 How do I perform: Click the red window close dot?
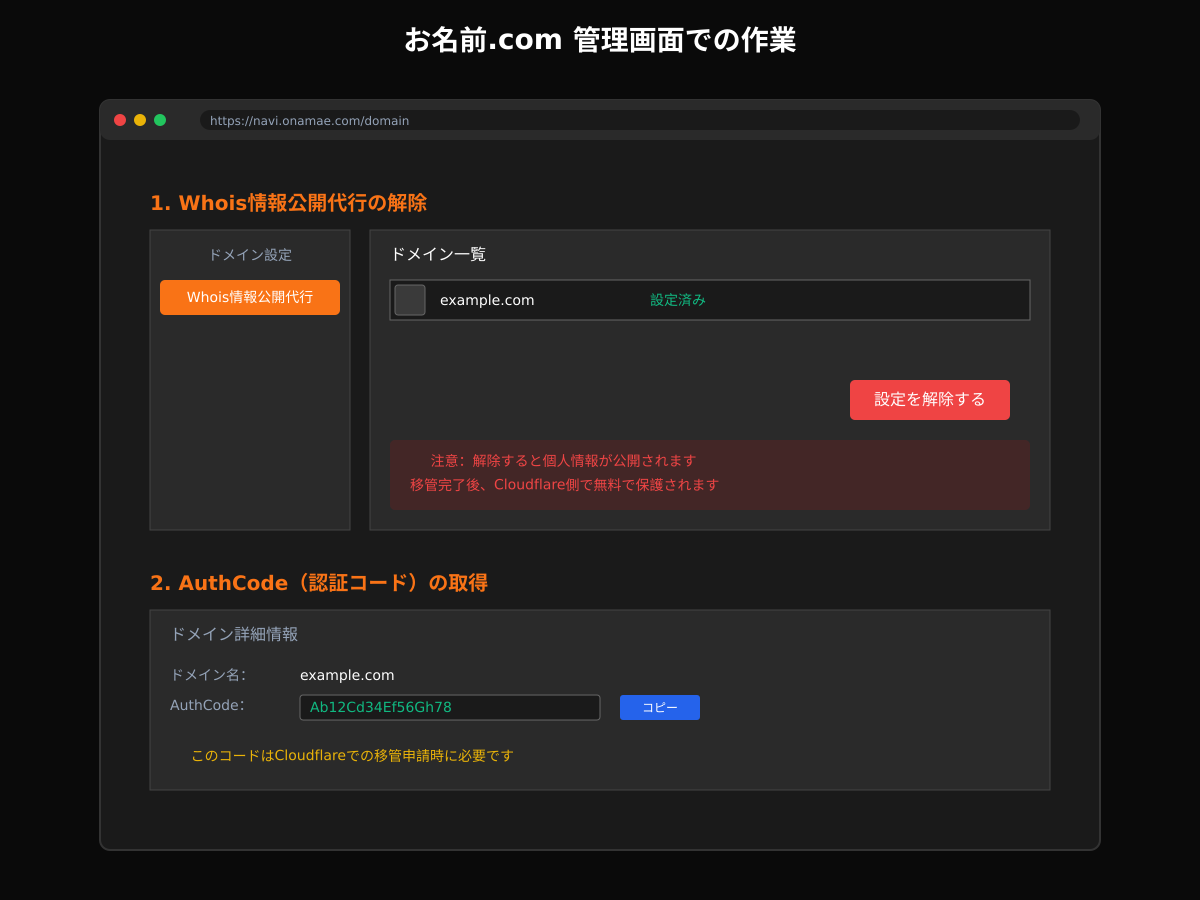pos(120,120)
